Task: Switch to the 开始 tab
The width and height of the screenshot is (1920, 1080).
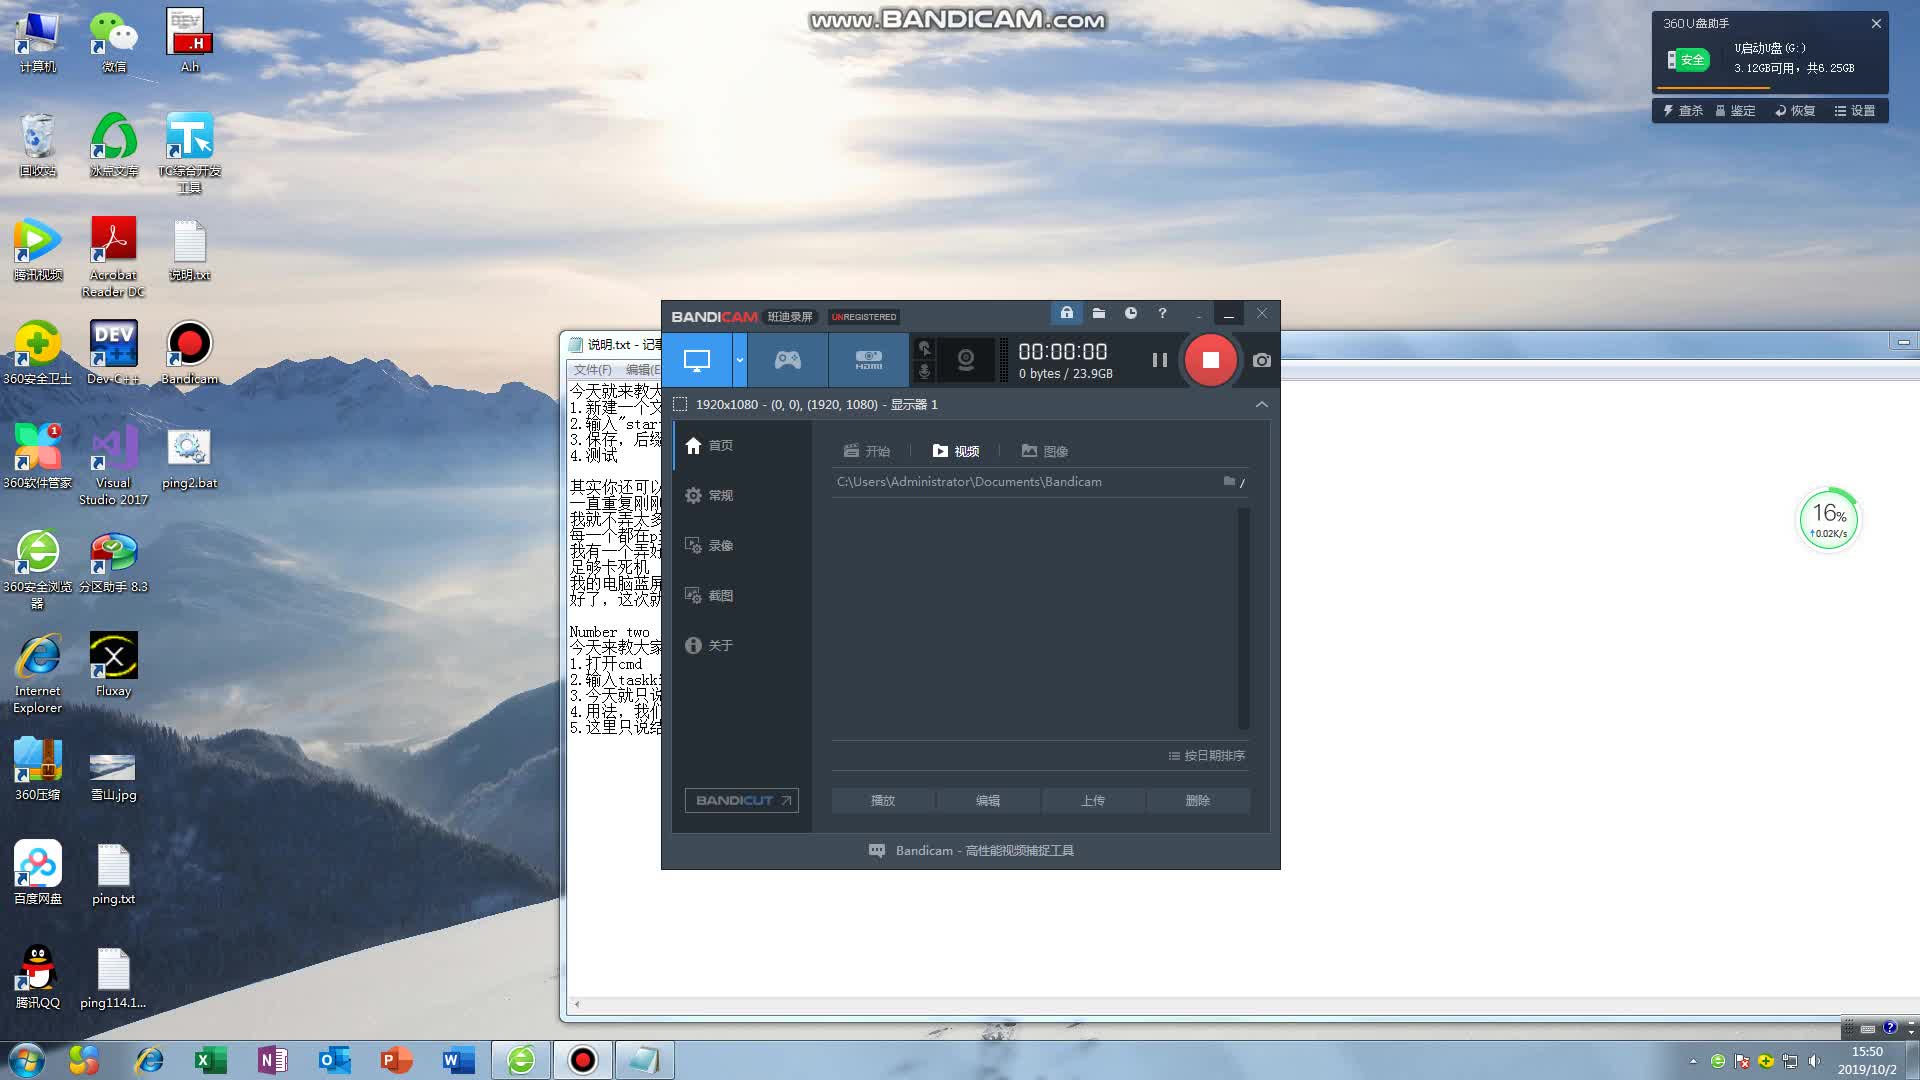Action: tap(866, 451)
